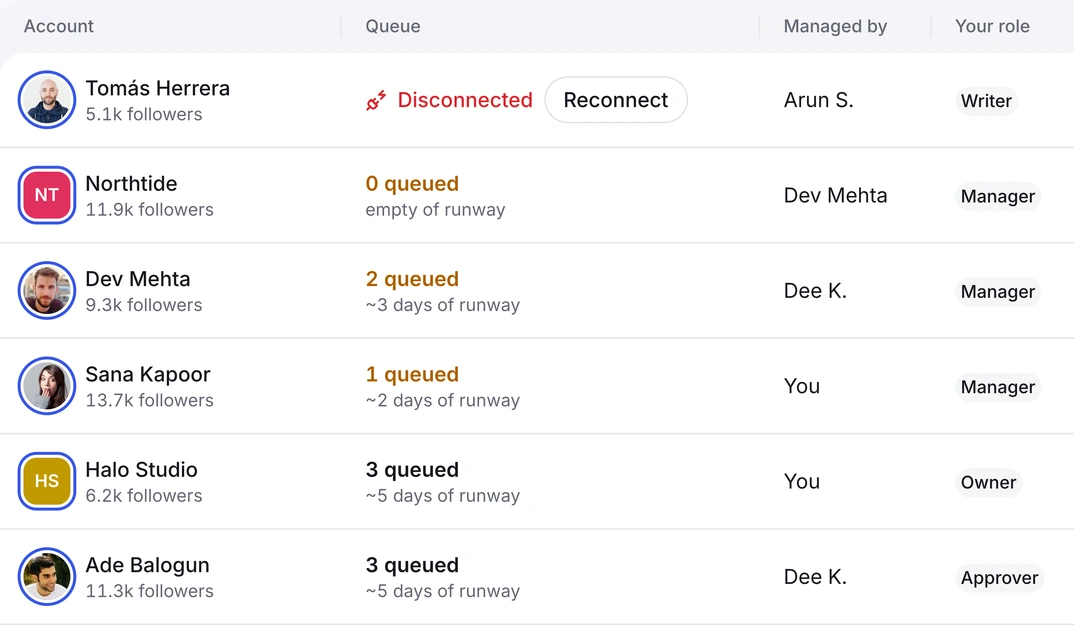The width and height of the screenshot is (1074, 625).
Task: Click 13.7k followers text
Action: (149, 400)
